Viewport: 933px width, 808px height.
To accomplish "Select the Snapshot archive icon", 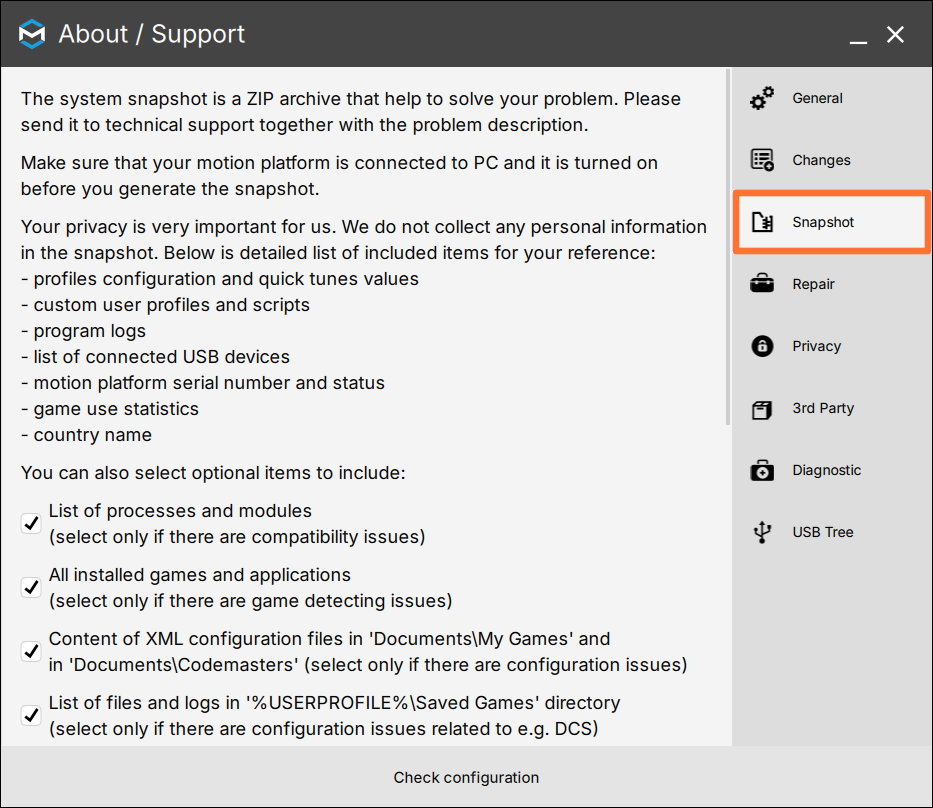I will (x=762, y=222).
